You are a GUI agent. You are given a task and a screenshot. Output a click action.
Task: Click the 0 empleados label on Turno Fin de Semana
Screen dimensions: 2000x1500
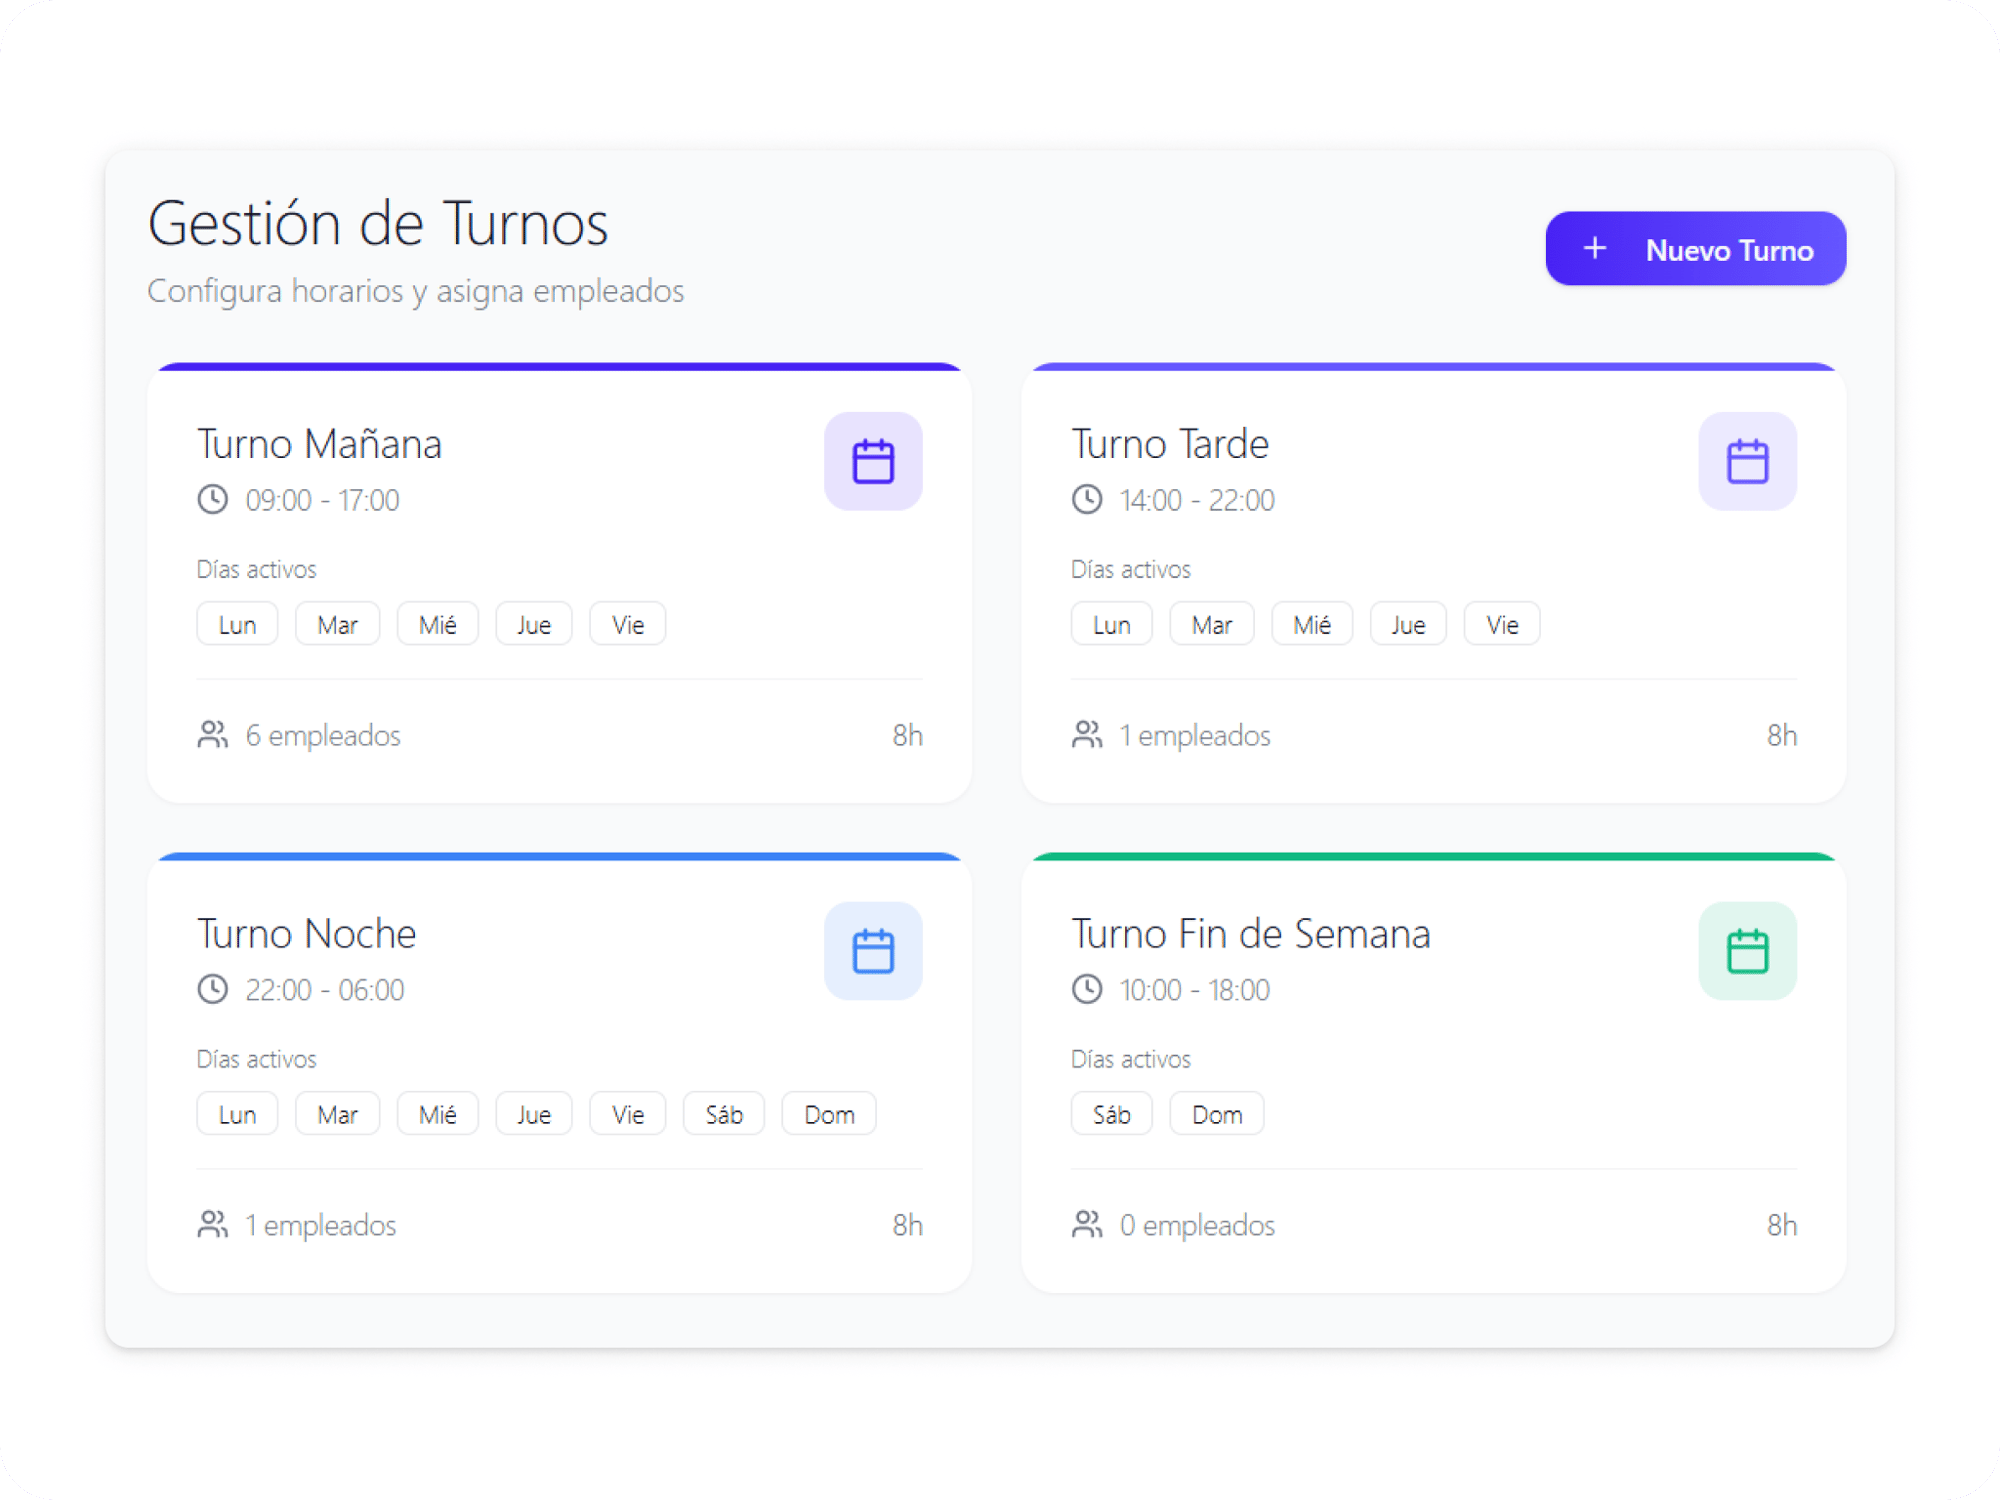coord(1196,1225)
